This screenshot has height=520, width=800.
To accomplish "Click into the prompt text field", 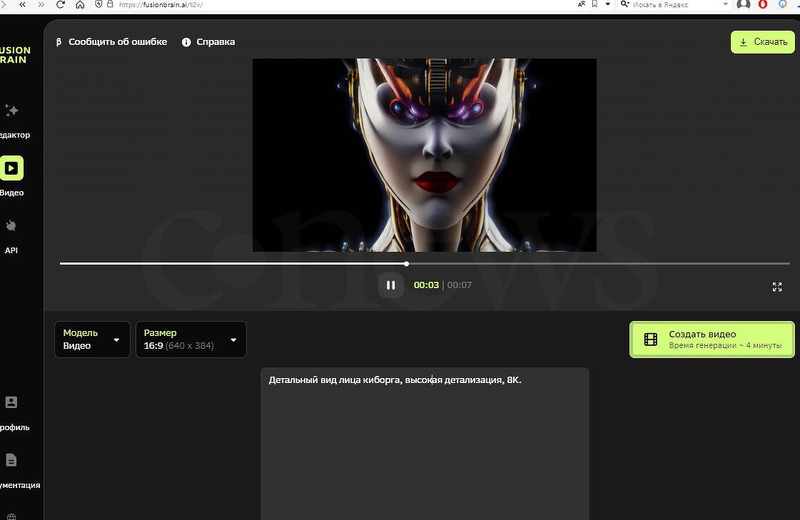I will (424, 440).
